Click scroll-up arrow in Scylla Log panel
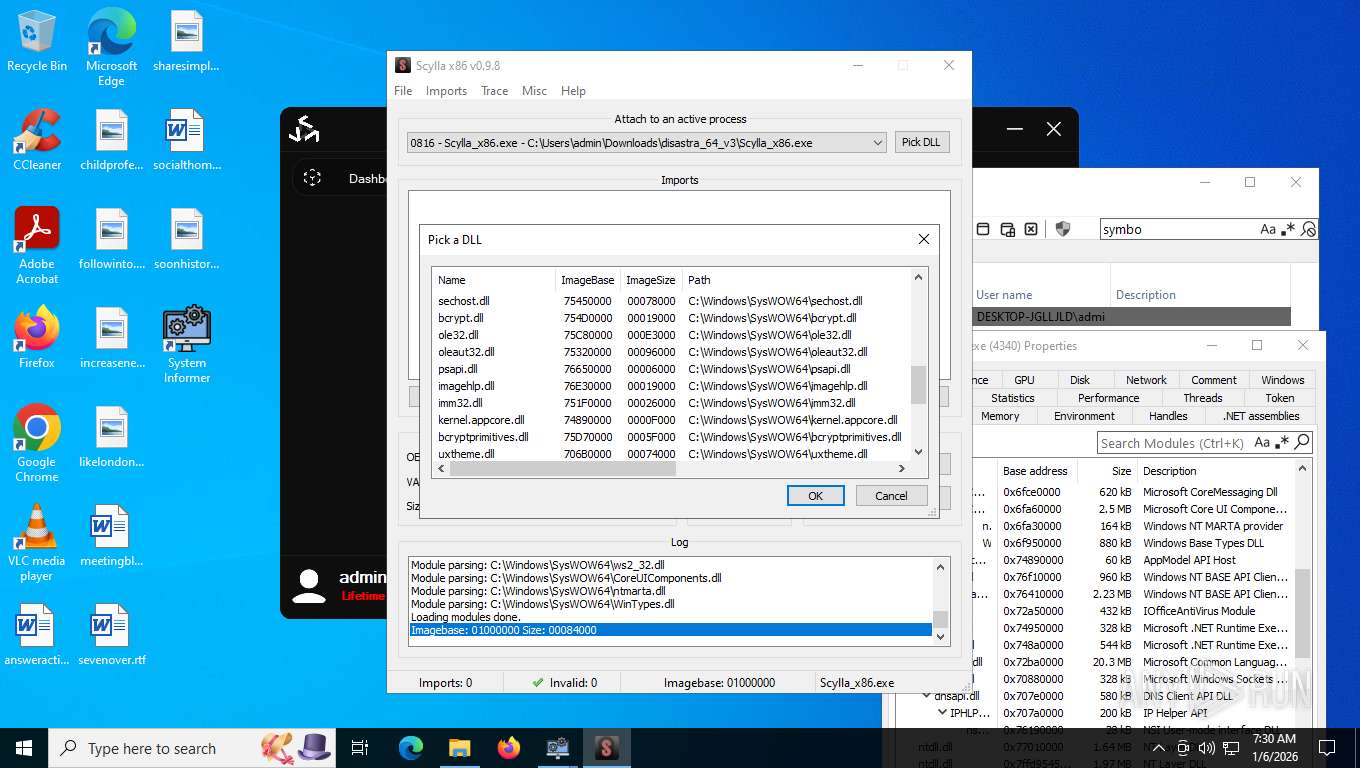This screenshot has width=1360, height=768. 940,567
